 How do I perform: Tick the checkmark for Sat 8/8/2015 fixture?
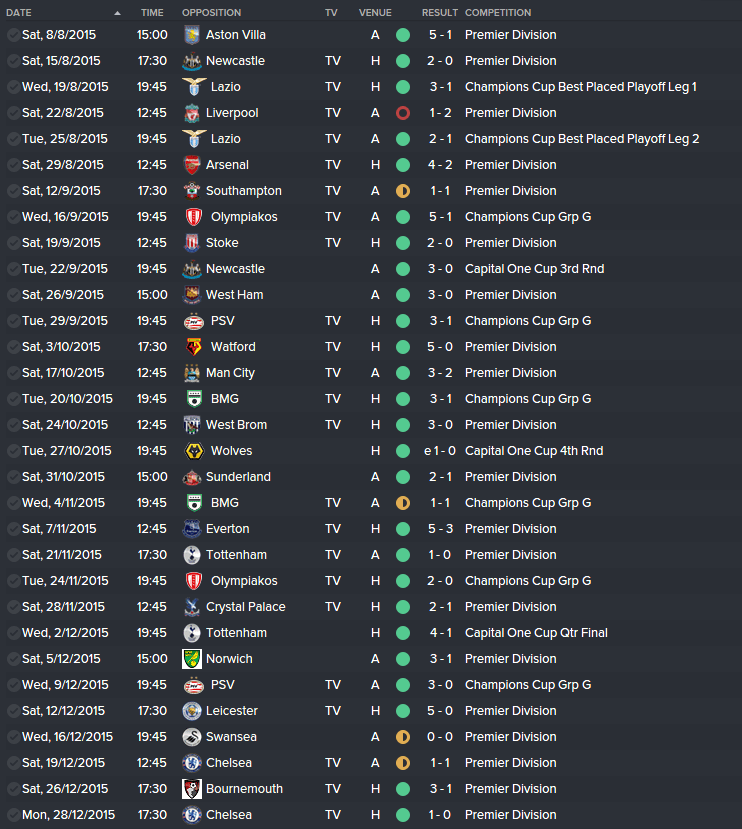point(13,35)
